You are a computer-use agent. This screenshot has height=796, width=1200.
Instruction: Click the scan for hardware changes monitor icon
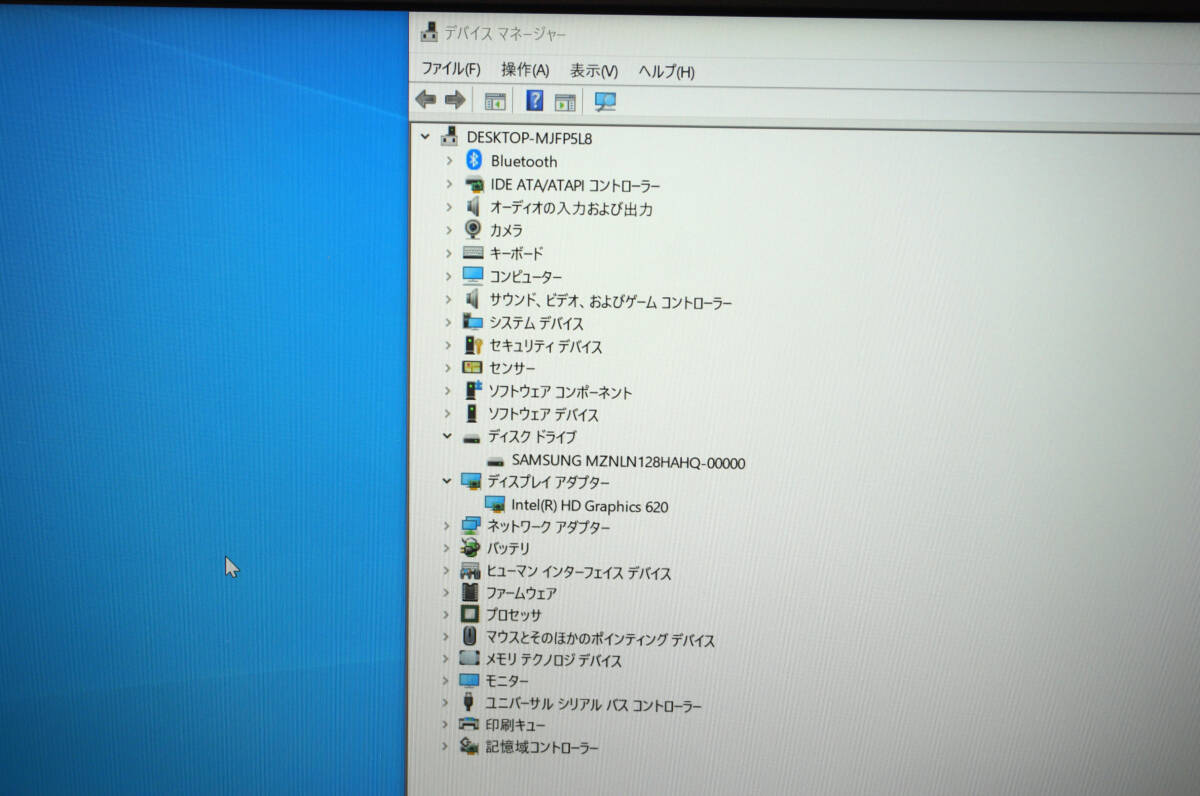(605, 102)
